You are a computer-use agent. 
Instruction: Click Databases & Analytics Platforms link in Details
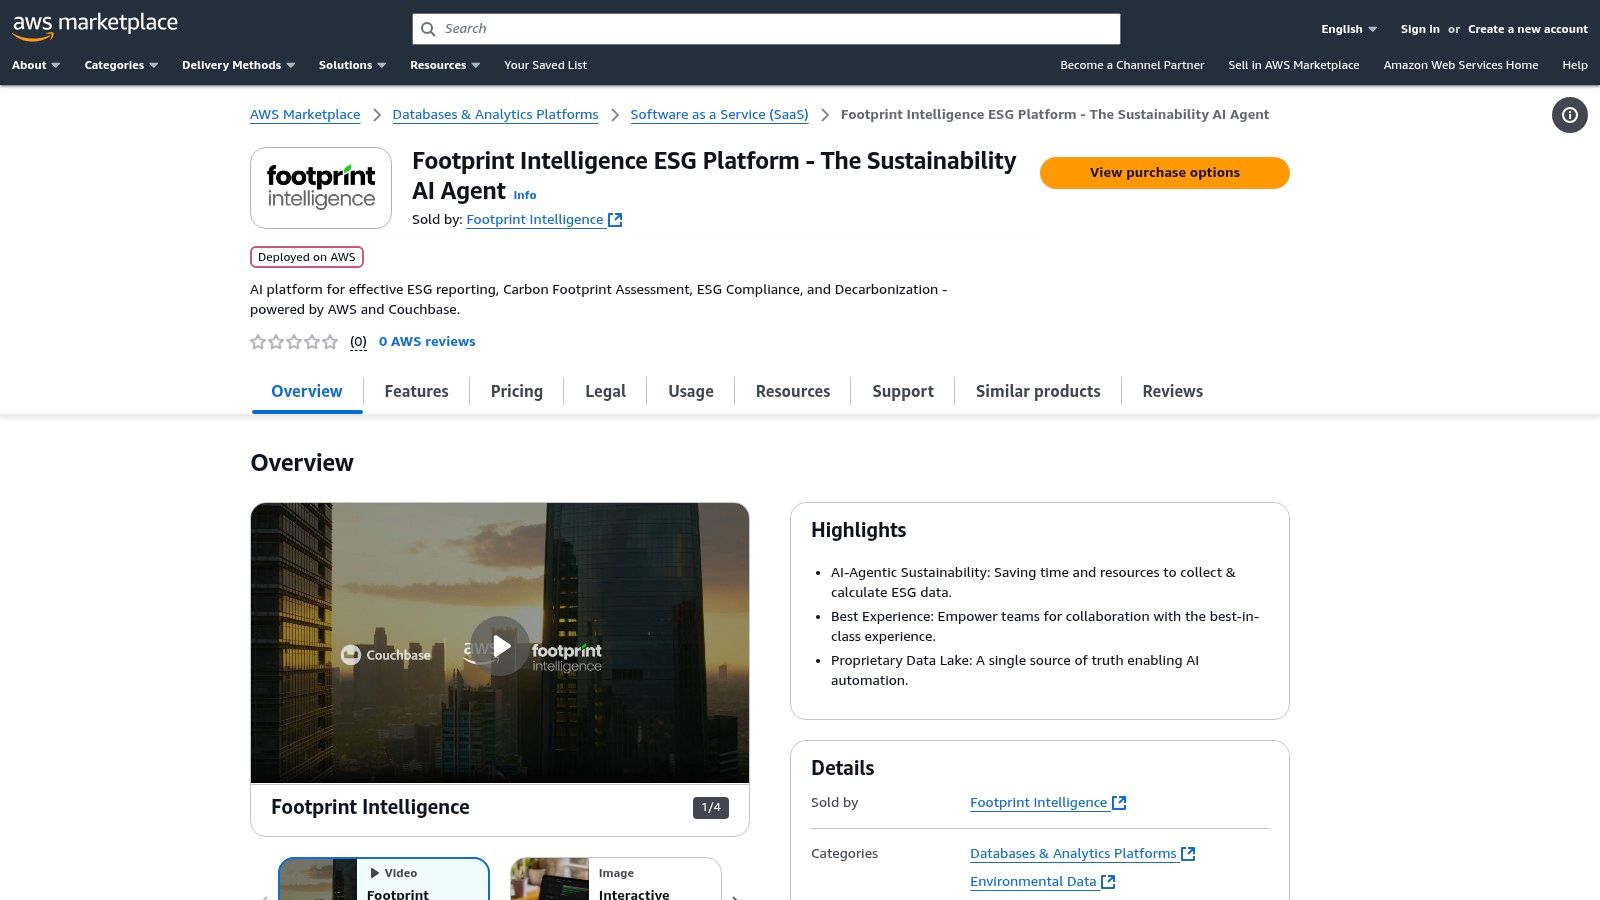(x=1073, y=854)
